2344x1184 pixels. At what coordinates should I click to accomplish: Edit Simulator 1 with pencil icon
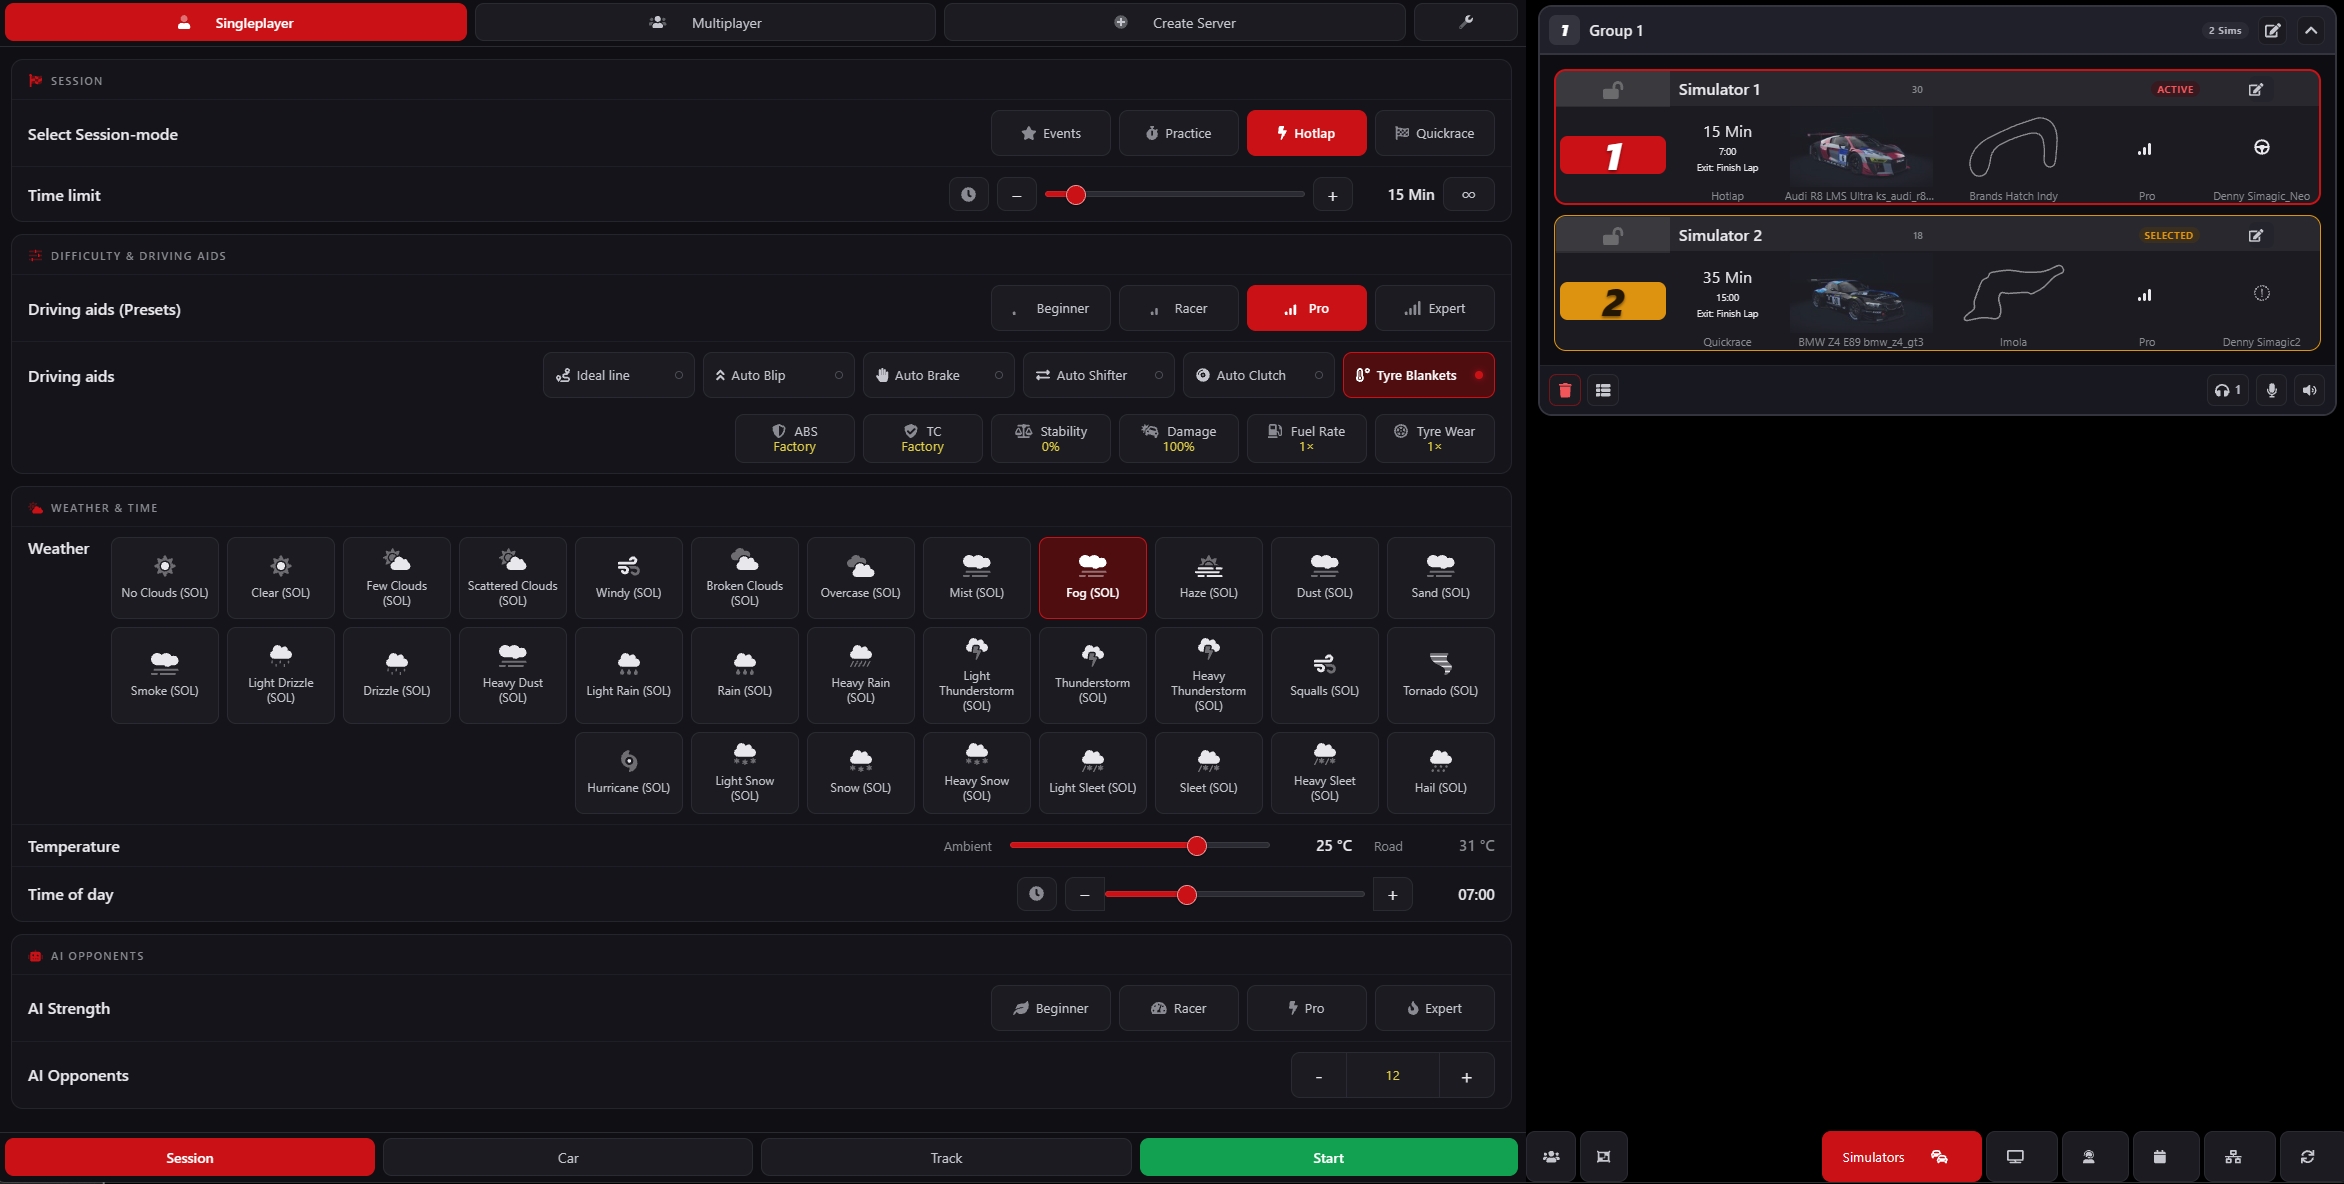coord(2255,89)
